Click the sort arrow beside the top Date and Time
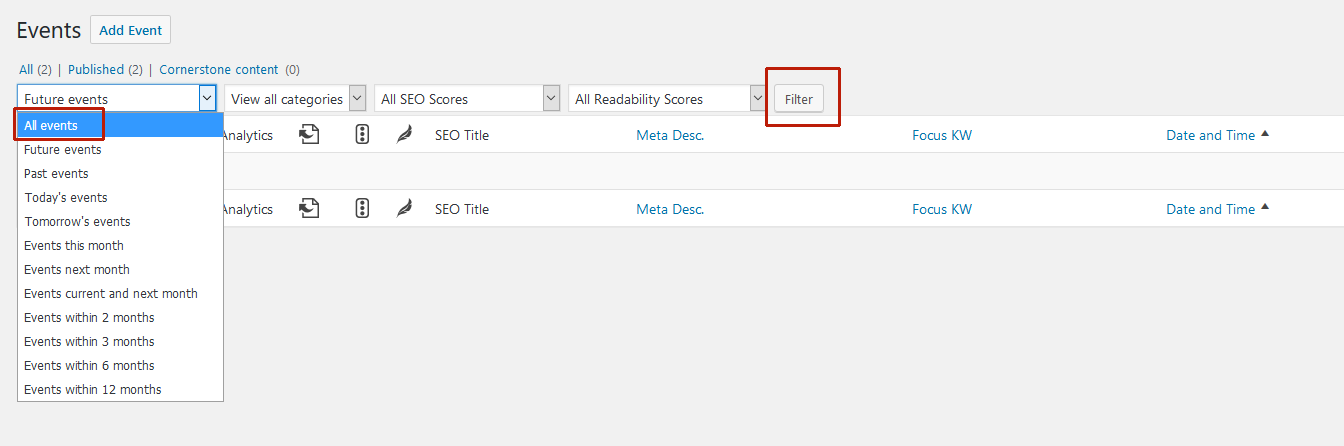This screenshot has width=1344, height=446. (1265, 134)
